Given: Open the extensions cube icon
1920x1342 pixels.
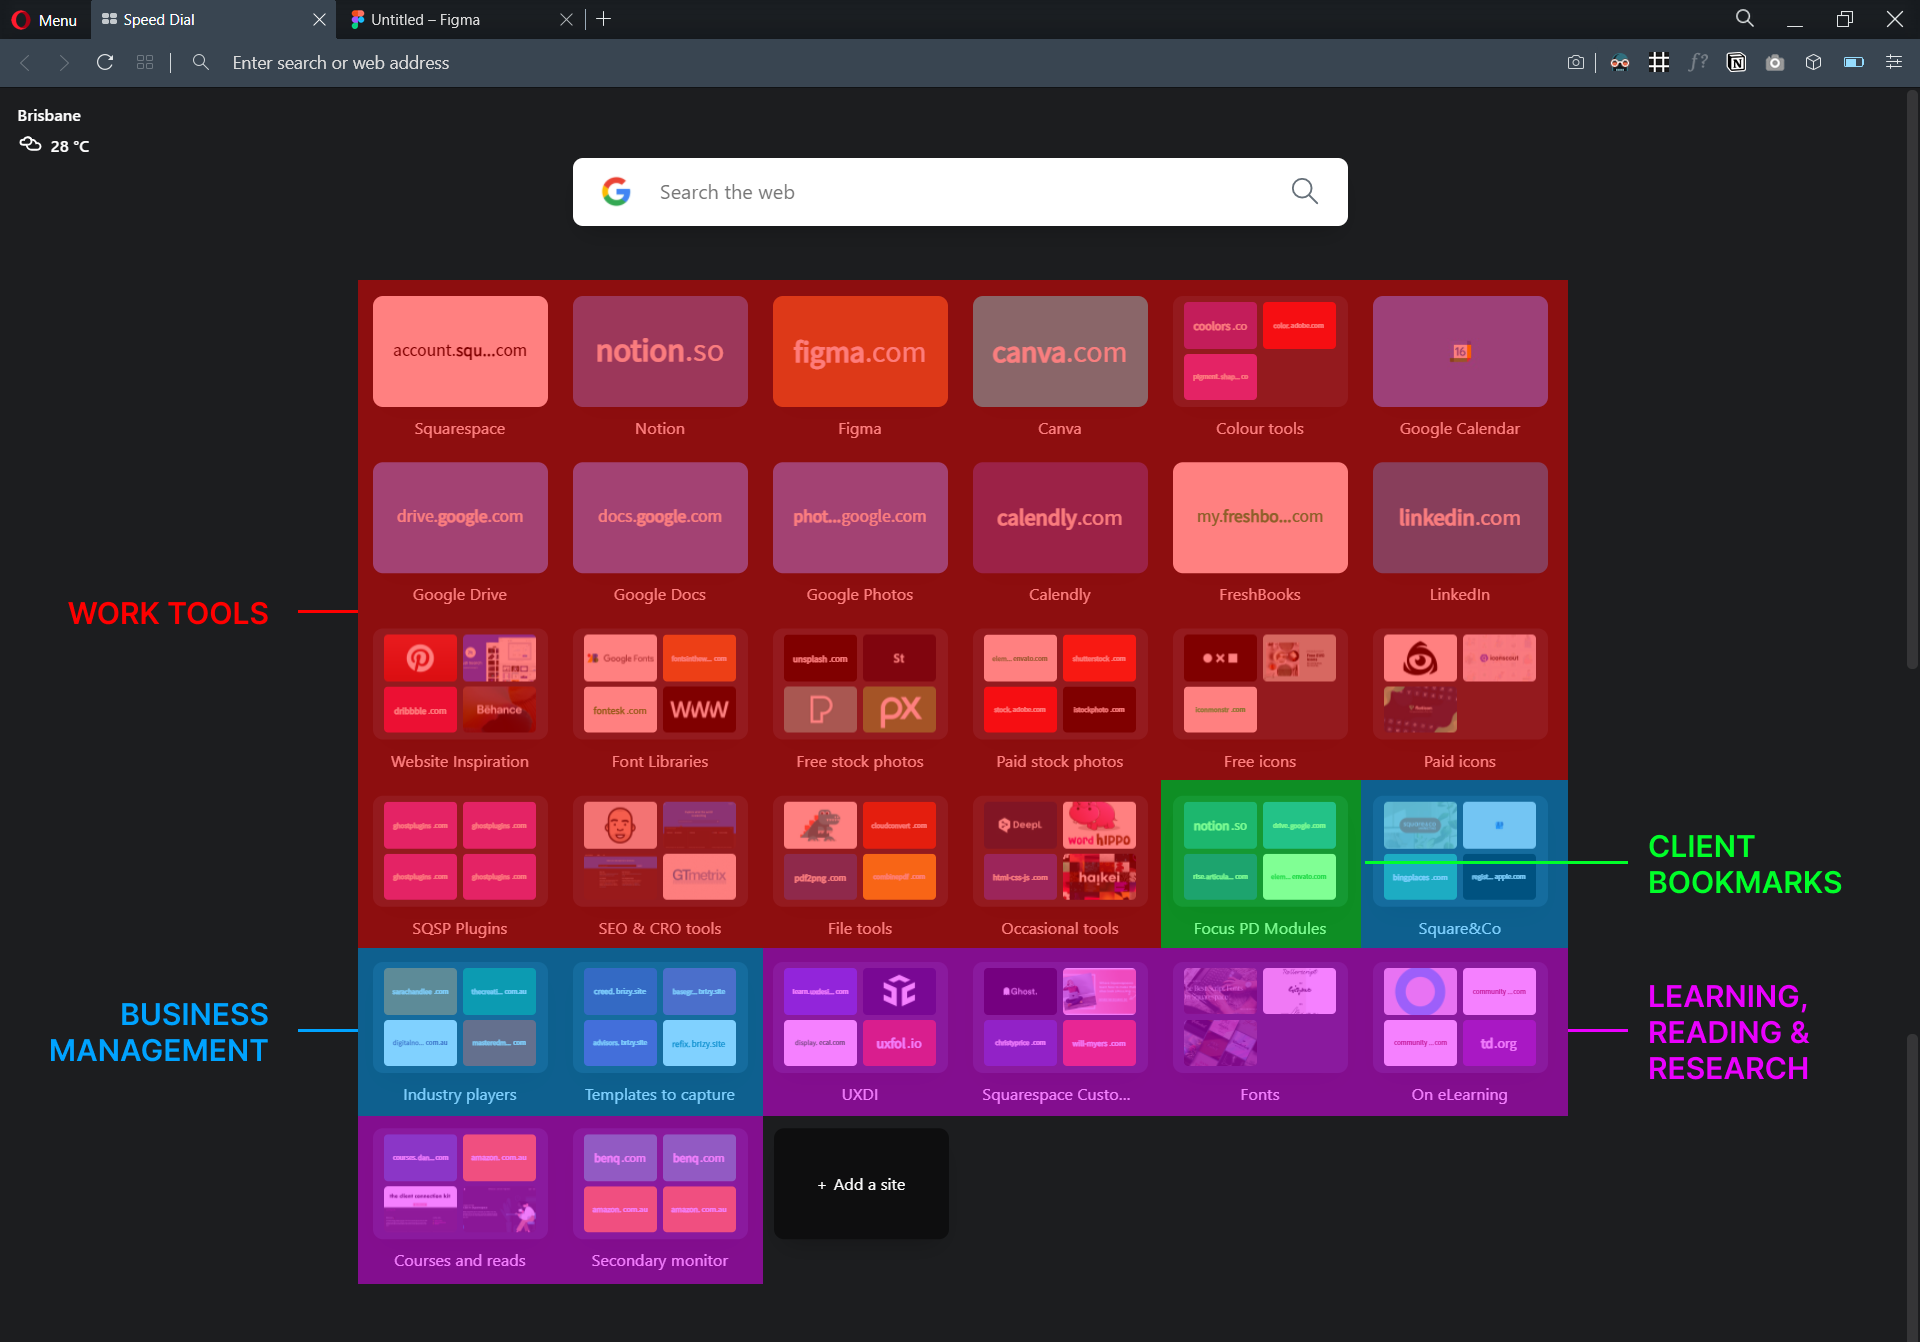Looking at the screenshot, I should [x=1814, y=62].
